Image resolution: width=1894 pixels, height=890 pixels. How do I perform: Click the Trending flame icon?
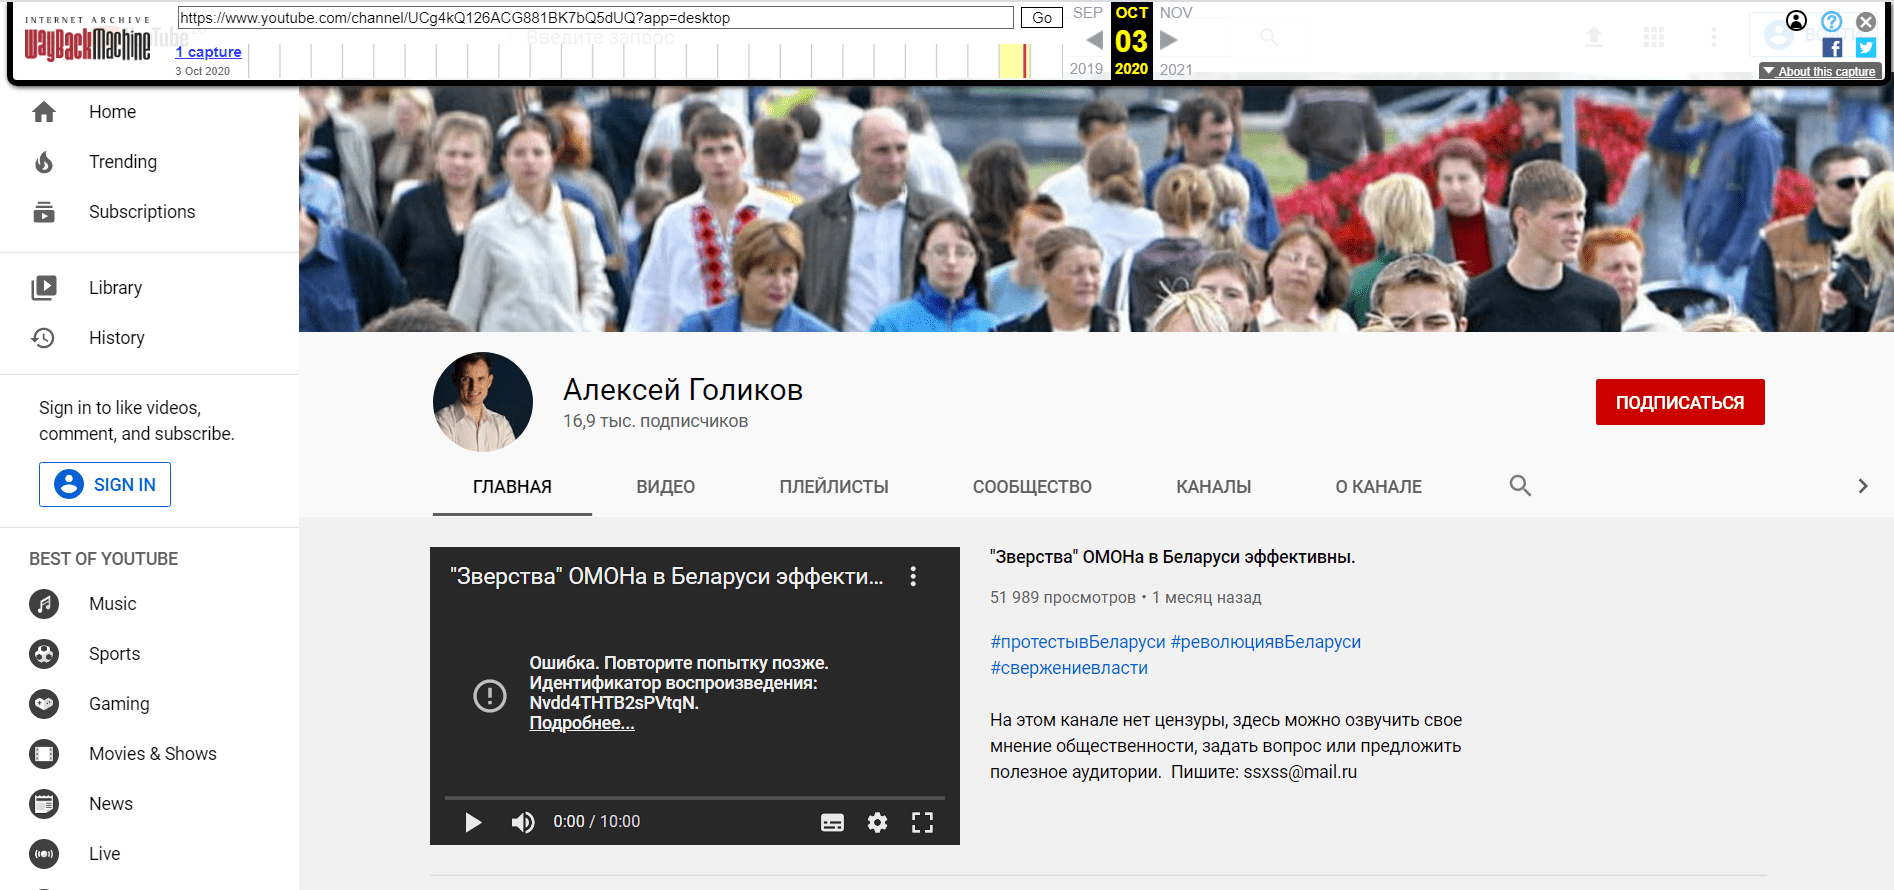tap(44, 162)
